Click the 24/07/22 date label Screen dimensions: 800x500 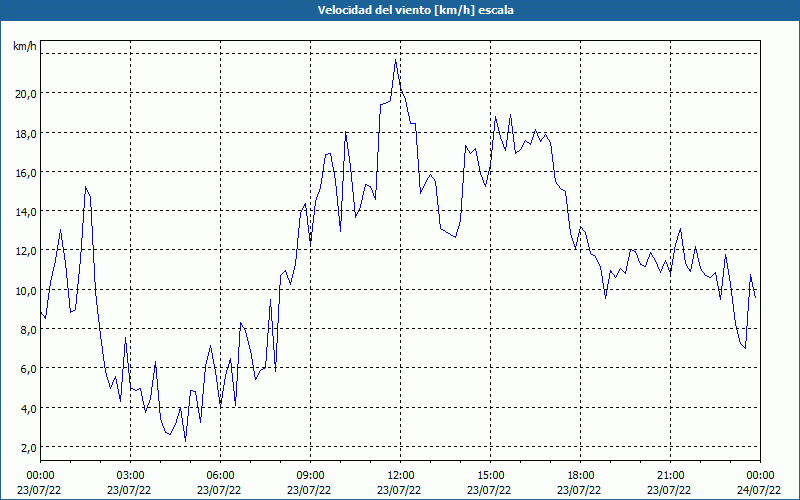(759, 490)
